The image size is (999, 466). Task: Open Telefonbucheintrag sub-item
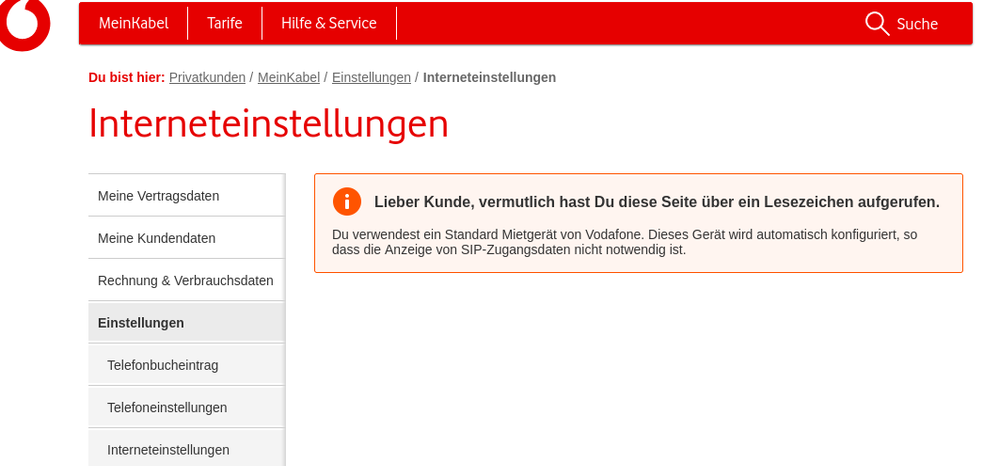(x=186, y=365)
